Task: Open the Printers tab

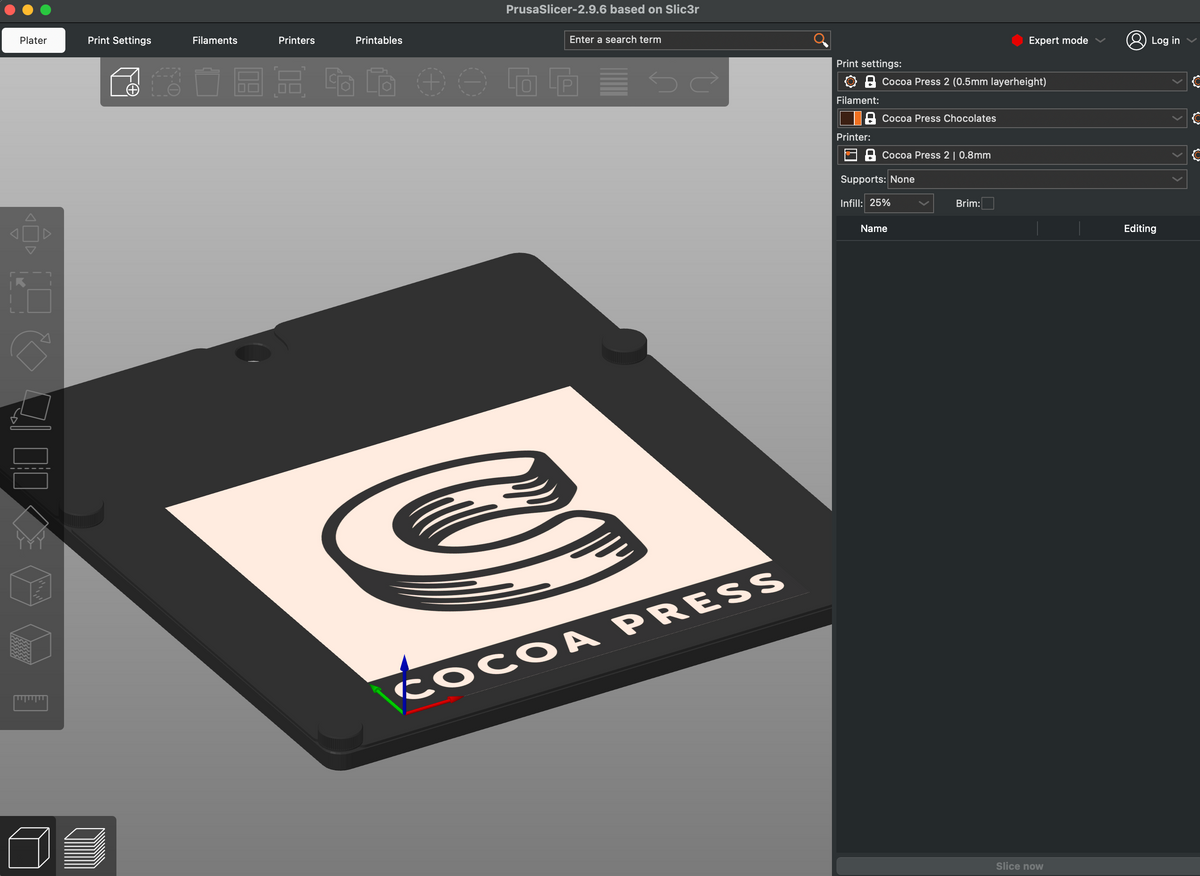Action: (296, 40)
